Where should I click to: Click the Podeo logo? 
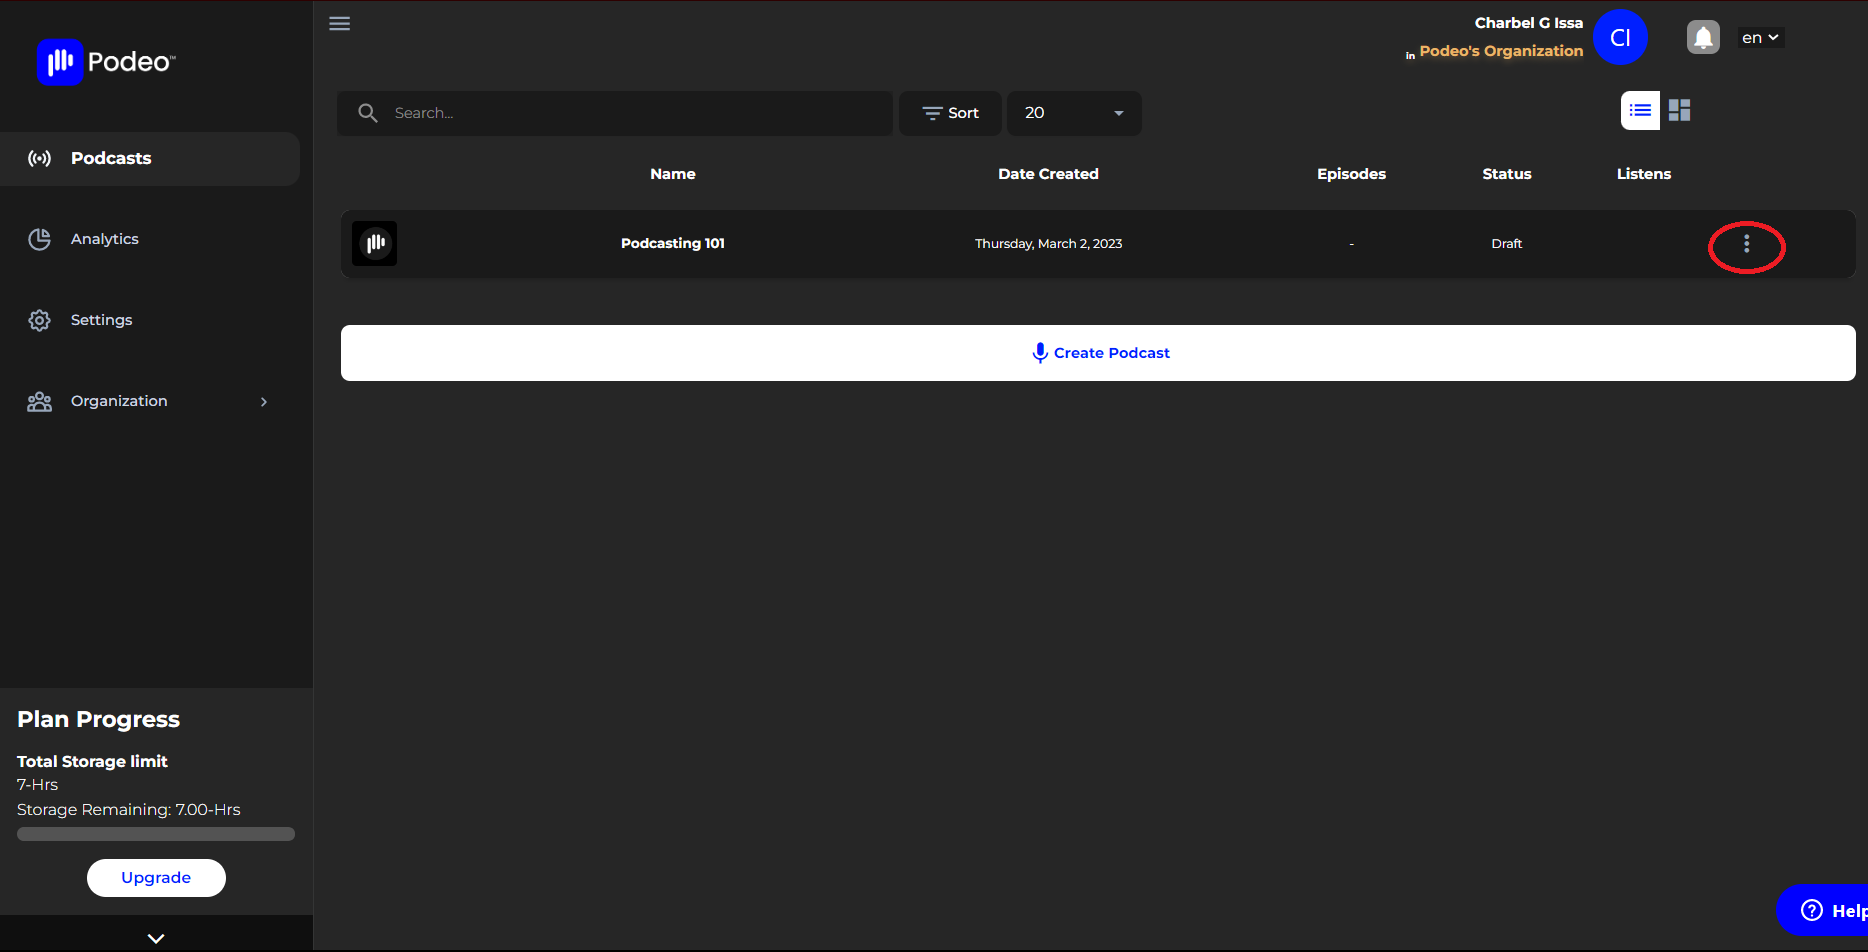click(106, 62)
